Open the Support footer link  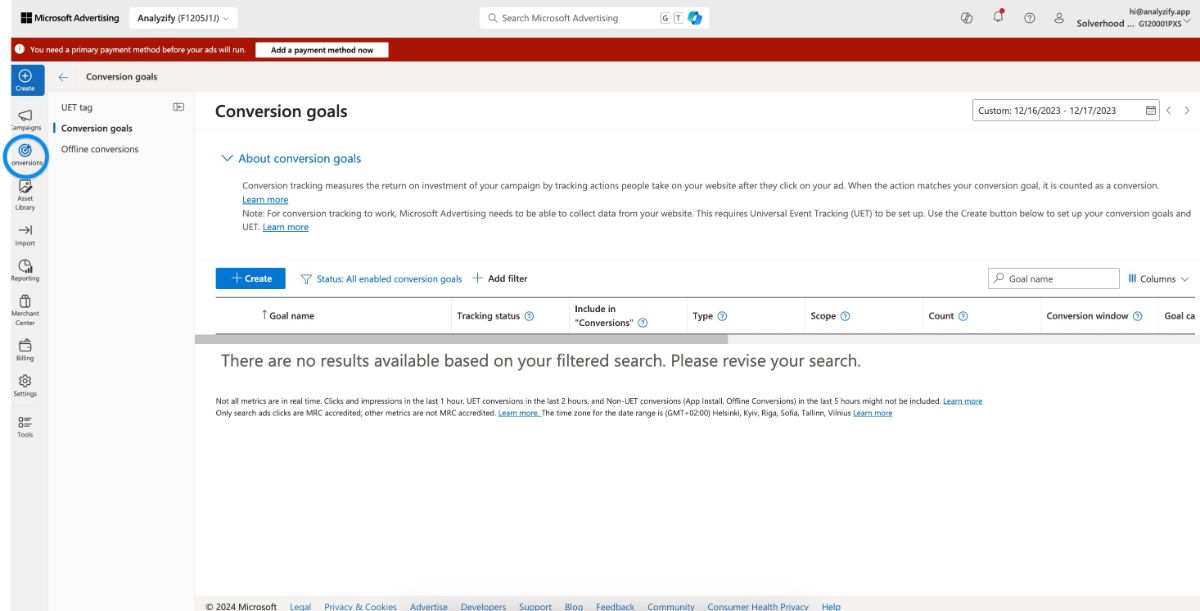click(535, 606)
